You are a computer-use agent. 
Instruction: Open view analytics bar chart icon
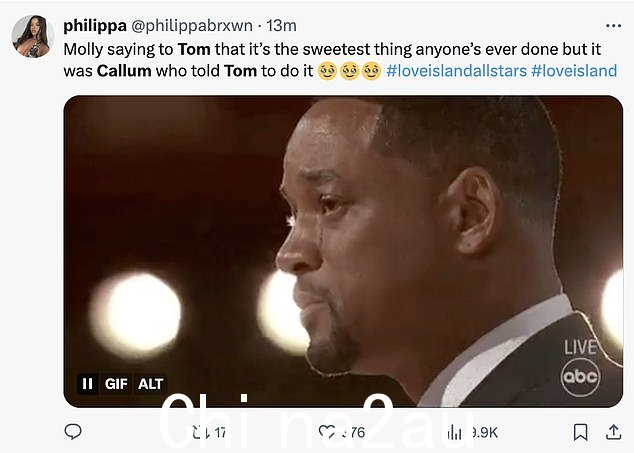click(x=454, y=433)
